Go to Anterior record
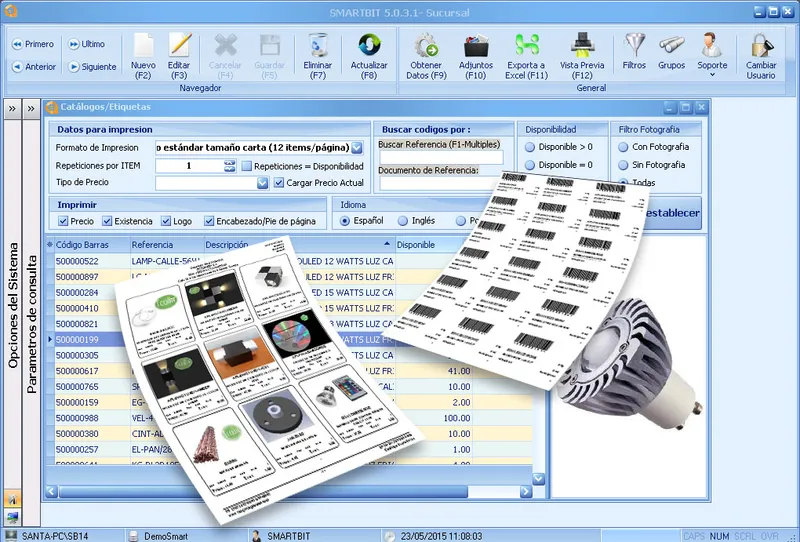 click(34, 67)
